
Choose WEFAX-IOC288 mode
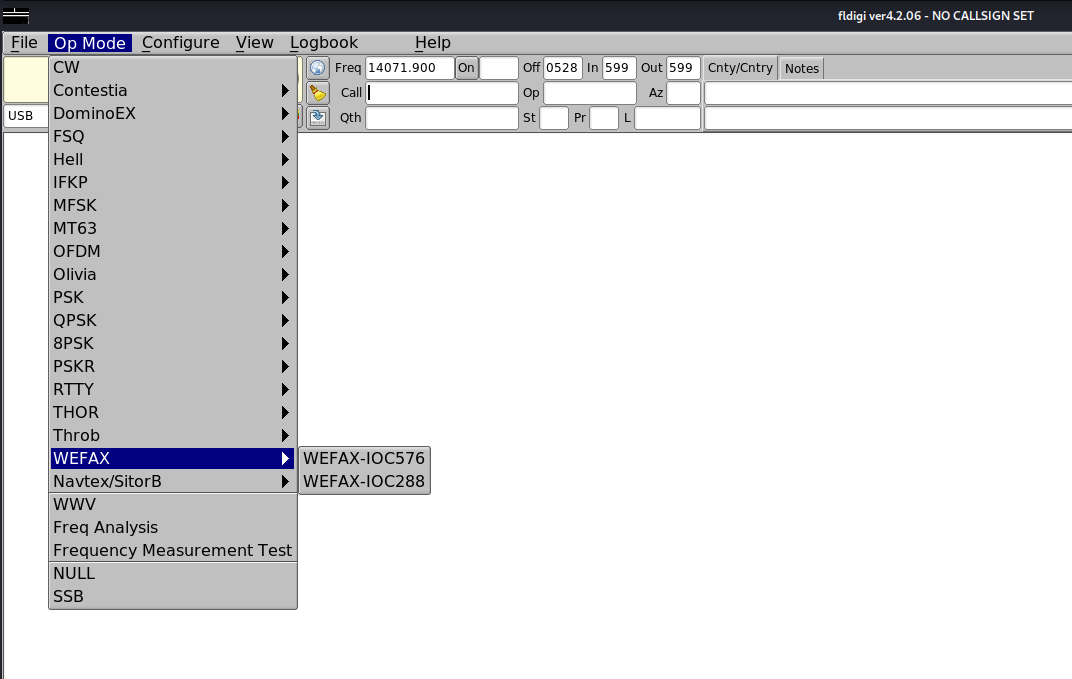coord(364,481)
